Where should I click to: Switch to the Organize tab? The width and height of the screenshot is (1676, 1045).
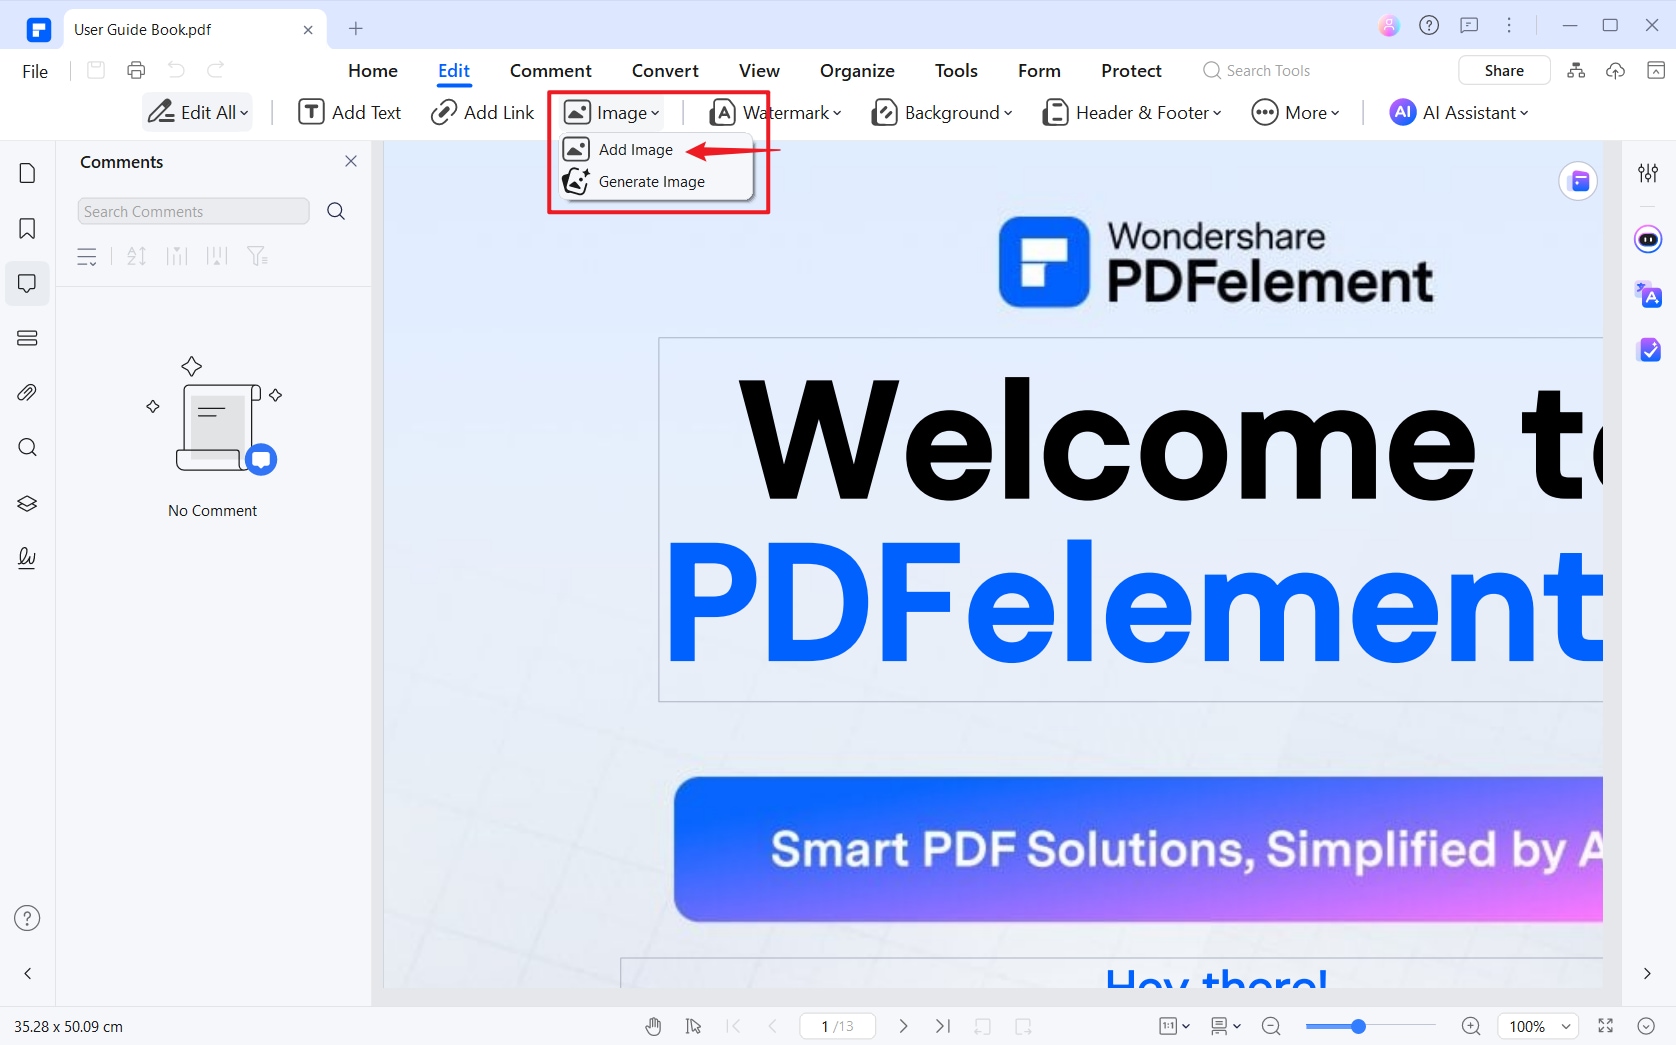point(857,71)
